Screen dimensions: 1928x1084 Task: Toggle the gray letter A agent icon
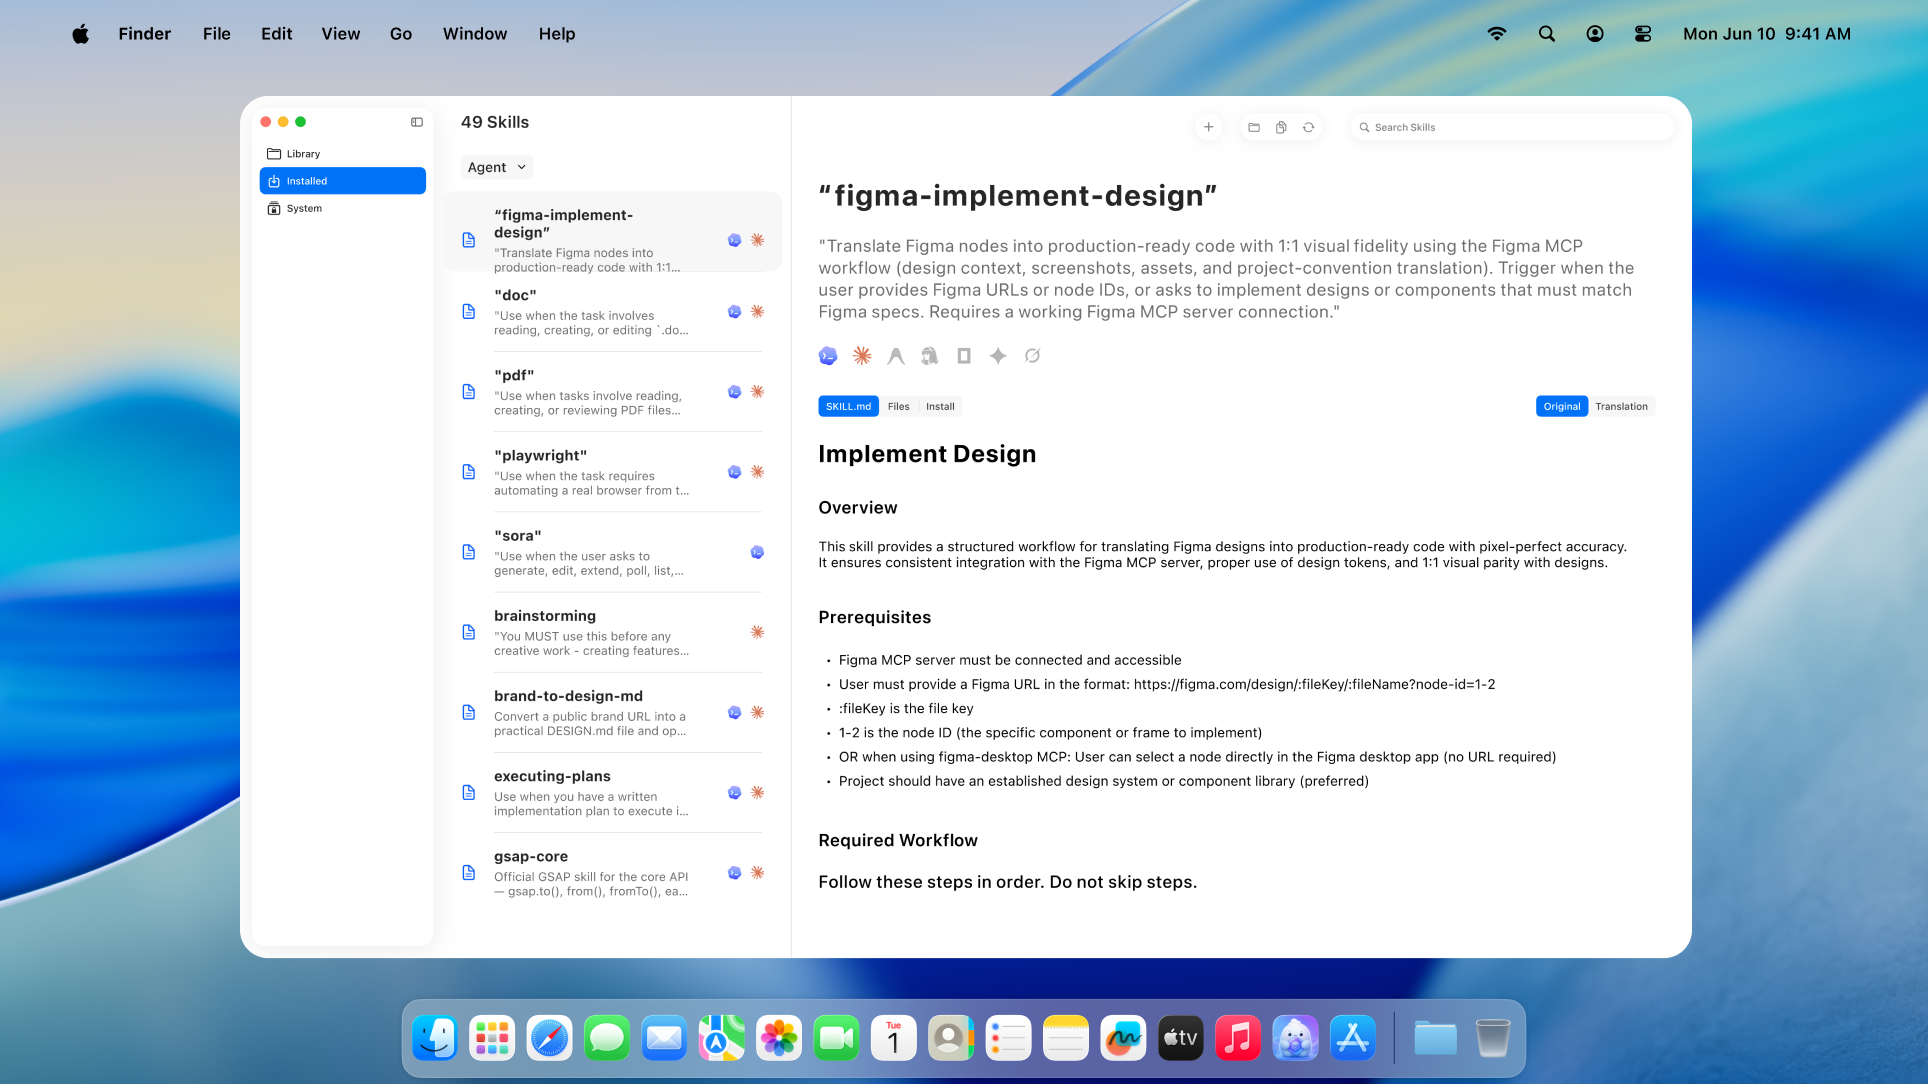point(896,355)
